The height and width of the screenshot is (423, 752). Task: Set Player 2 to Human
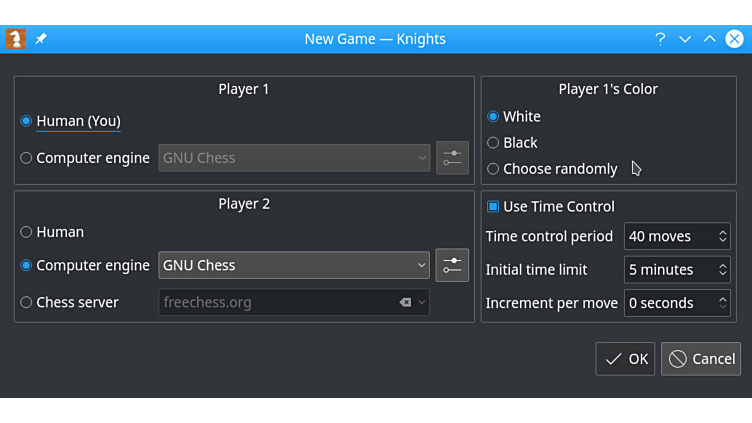click(x=26, y=232)
